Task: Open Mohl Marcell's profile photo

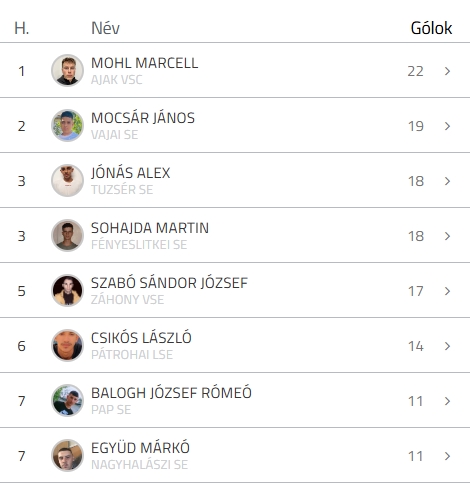Action: [x=67, y=70]
